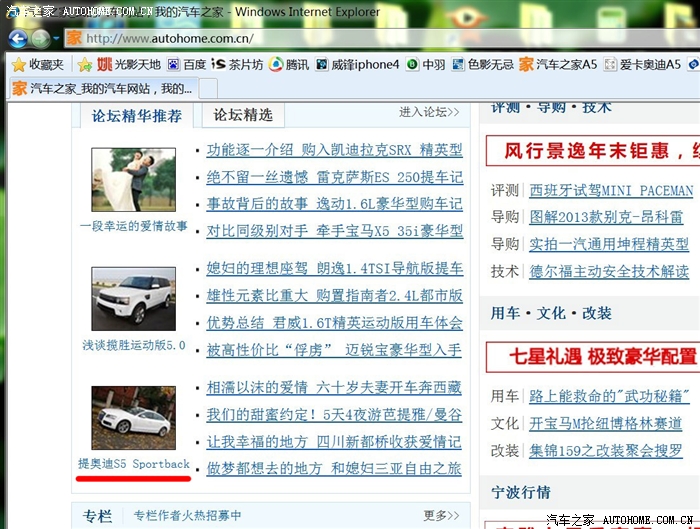700x529 pixels.
Task: Open the navigation history dropdown arrow
Action: click(x=56, y=39)
